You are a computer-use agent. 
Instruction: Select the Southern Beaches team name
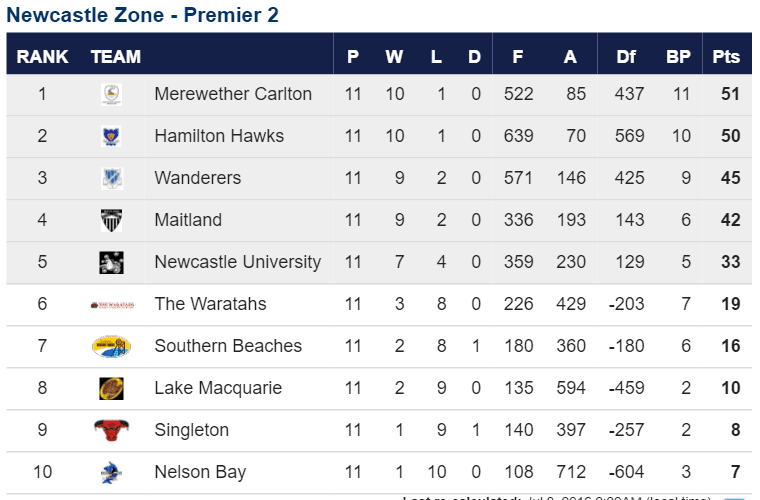[x=228, y=346]
